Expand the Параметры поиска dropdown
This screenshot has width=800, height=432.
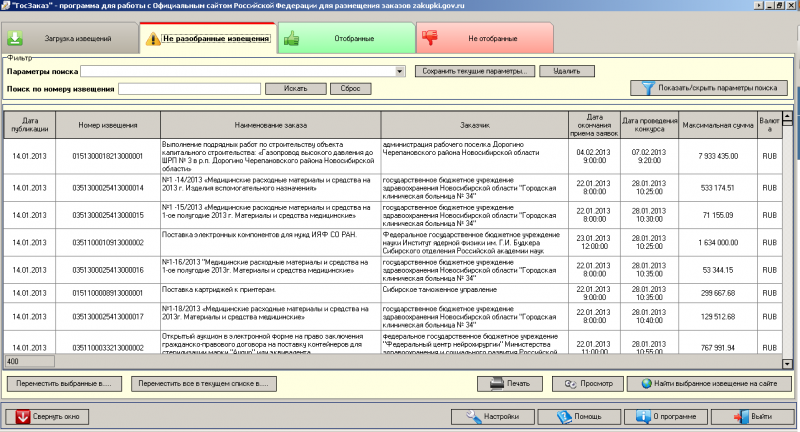(400, 71)
